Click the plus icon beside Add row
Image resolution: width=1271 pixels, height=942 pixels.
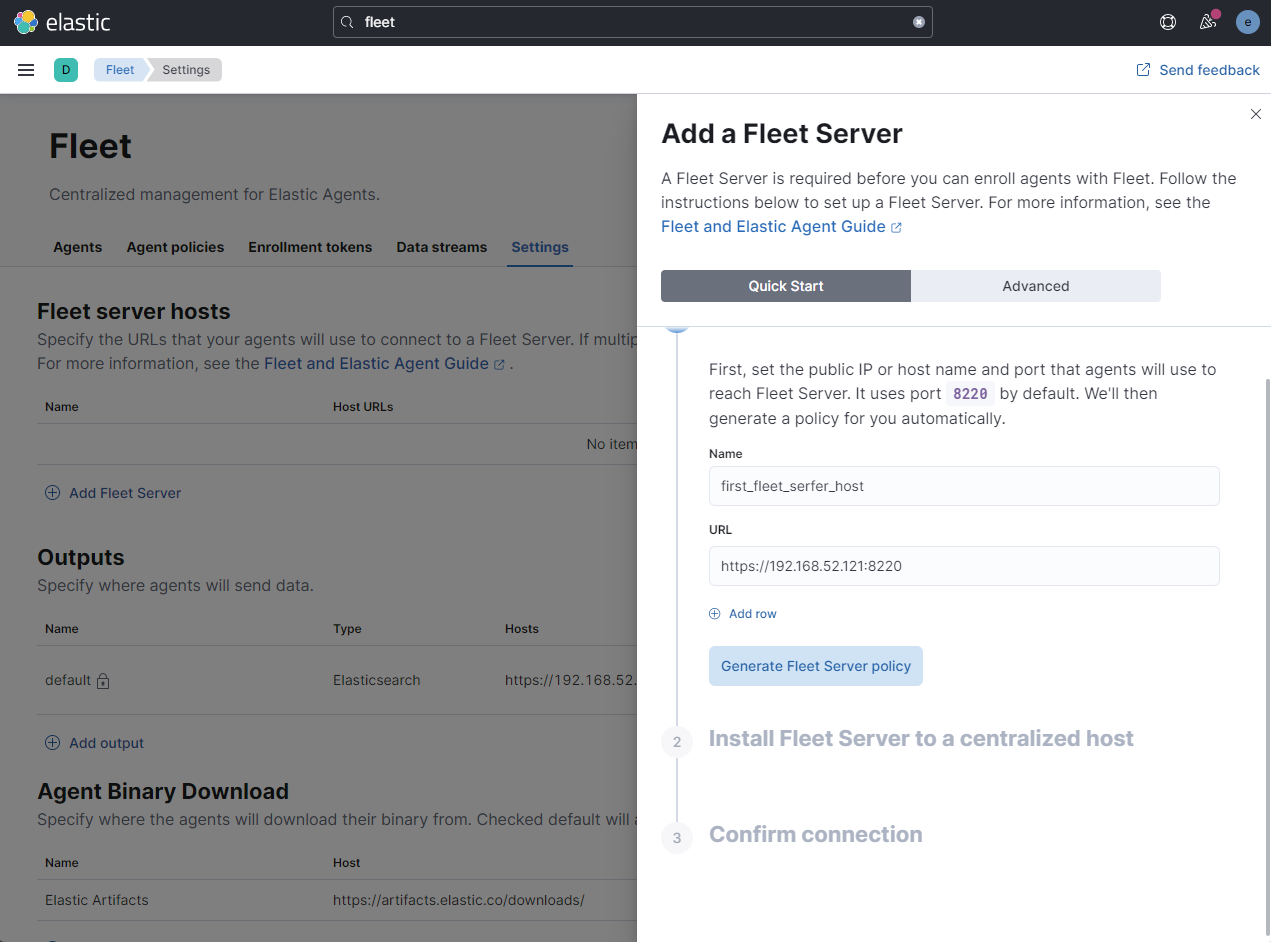[x=714, y=614]
